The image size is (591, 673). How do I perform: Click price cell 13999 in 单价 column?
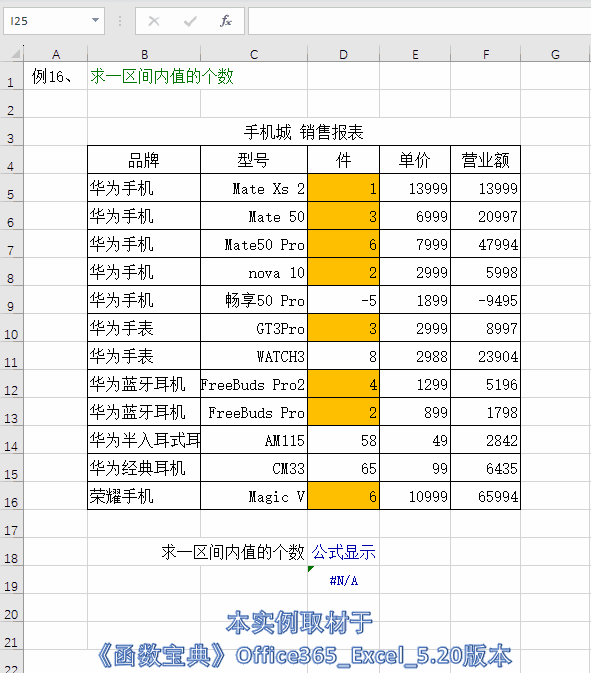pyautogui.click(x=415, y=188)
